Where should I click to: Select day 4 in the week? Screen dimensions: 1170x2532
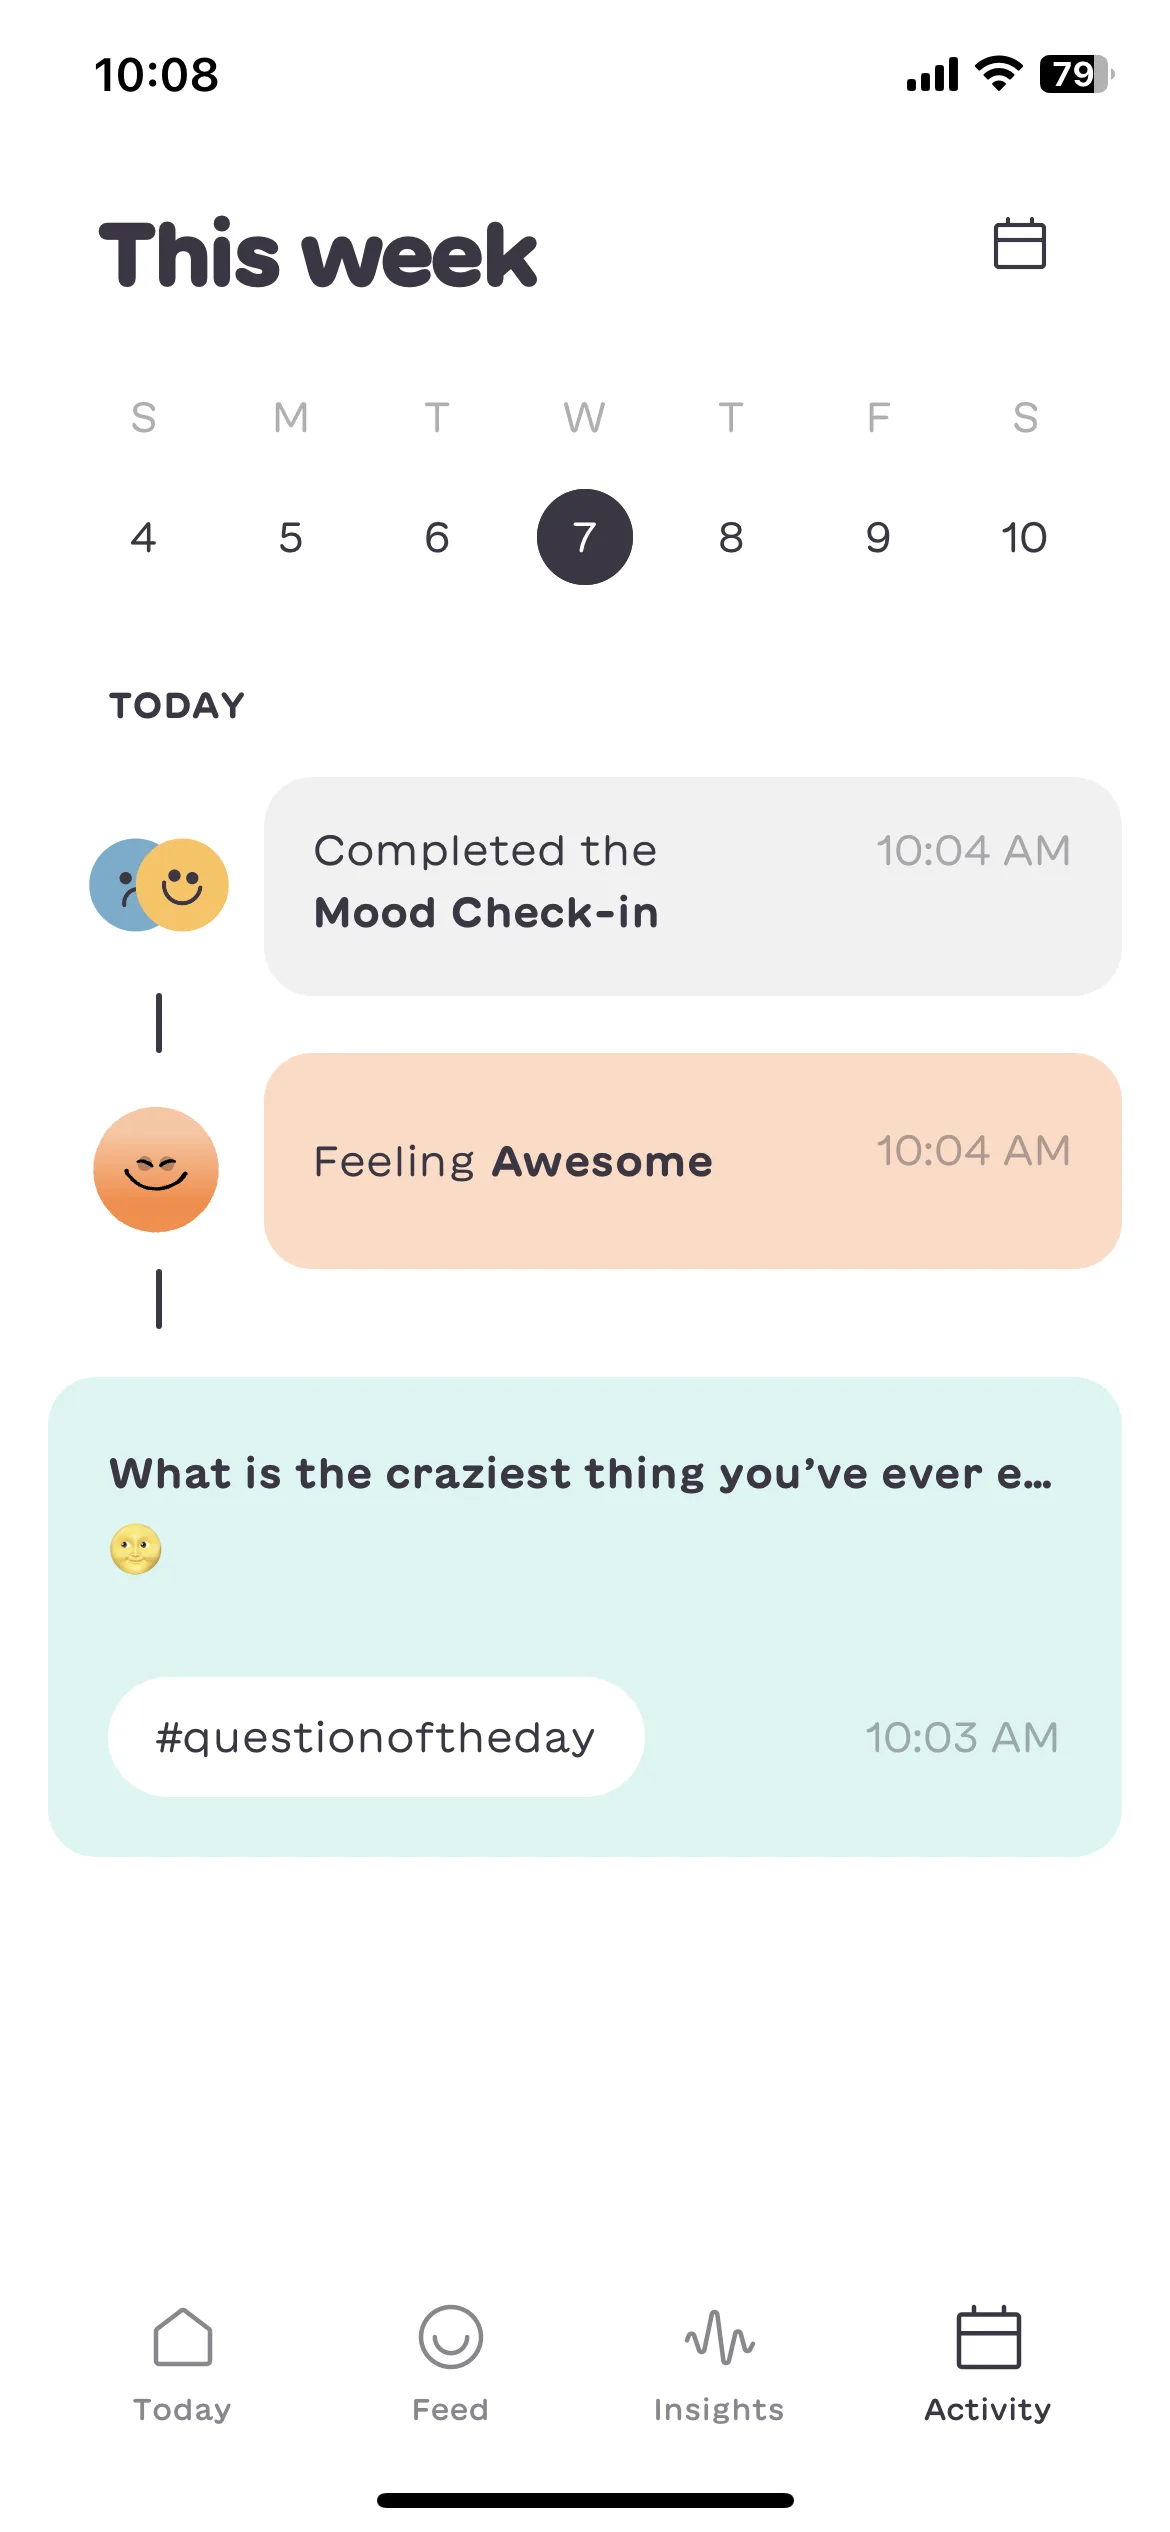[x=143, y=537]
